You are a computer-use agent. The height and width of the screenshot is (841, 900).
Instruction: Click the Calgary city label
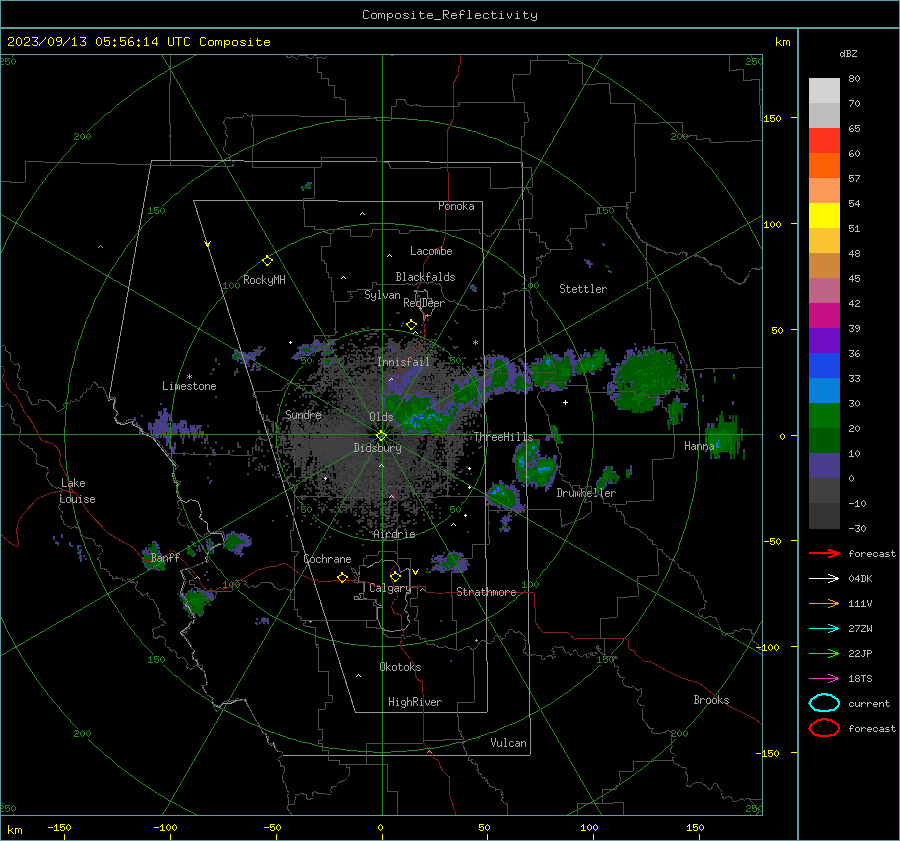click(390, 588)
